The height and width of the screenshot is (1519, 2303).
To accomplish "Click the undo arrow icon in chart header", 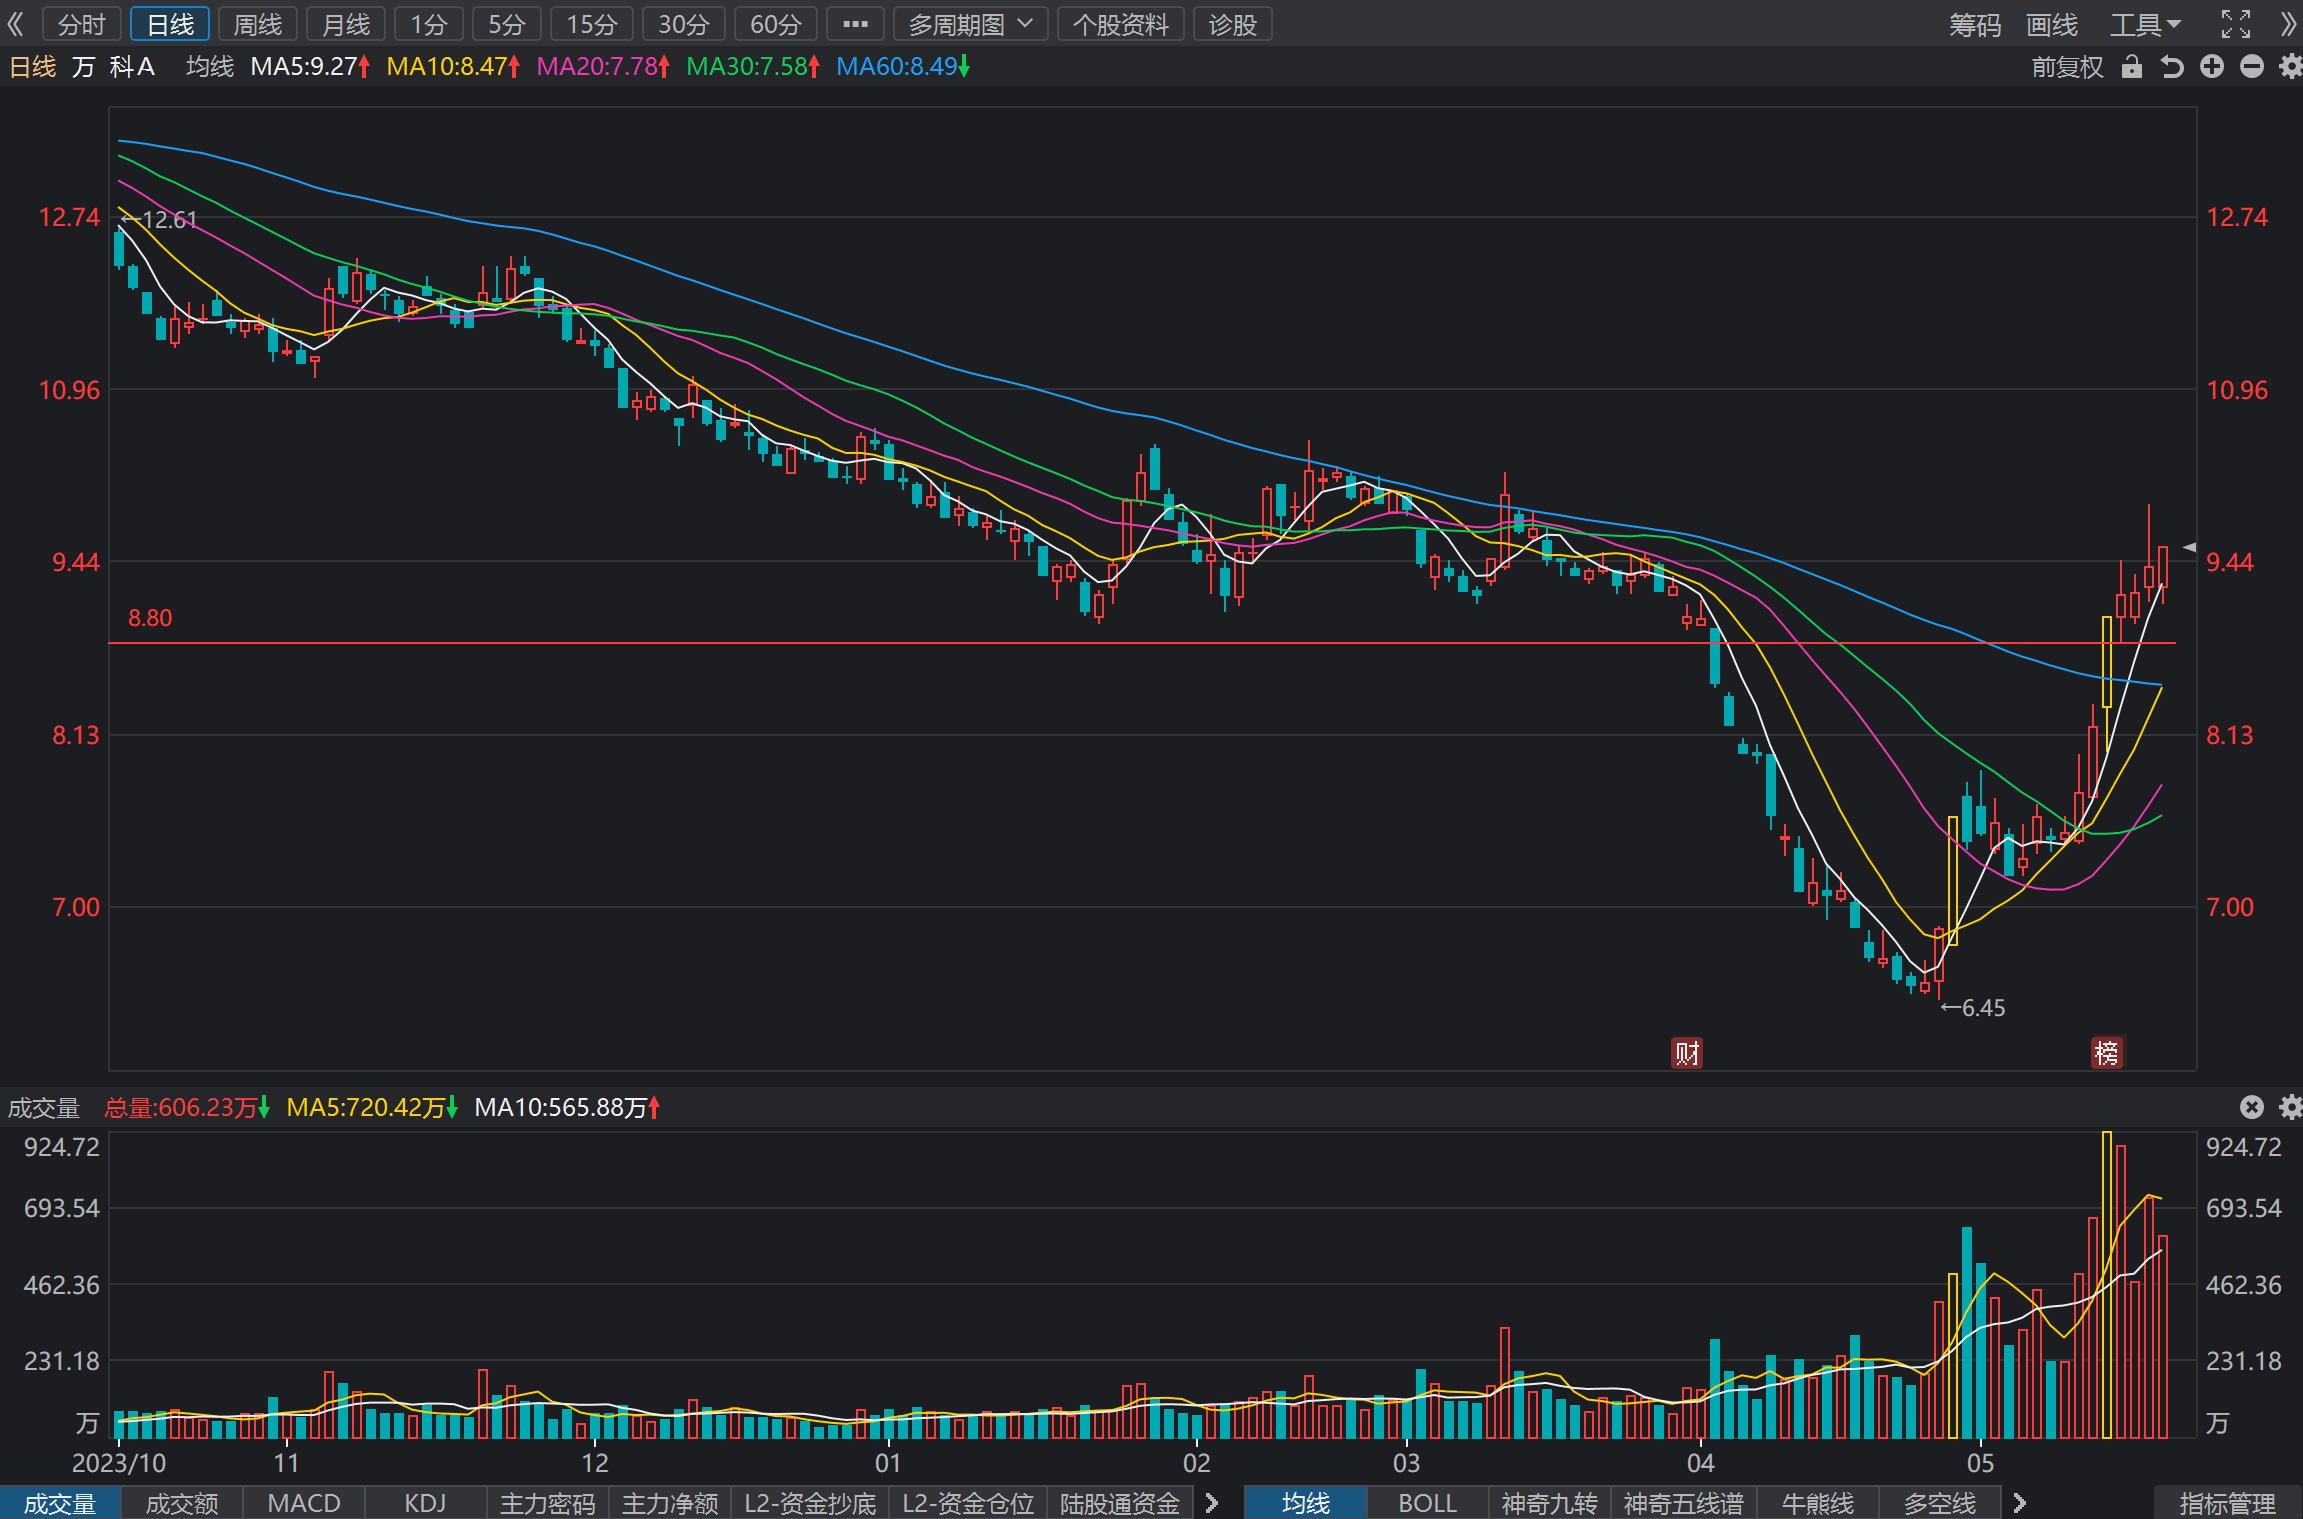I will pyautogui.click(x=2171, y=67).
